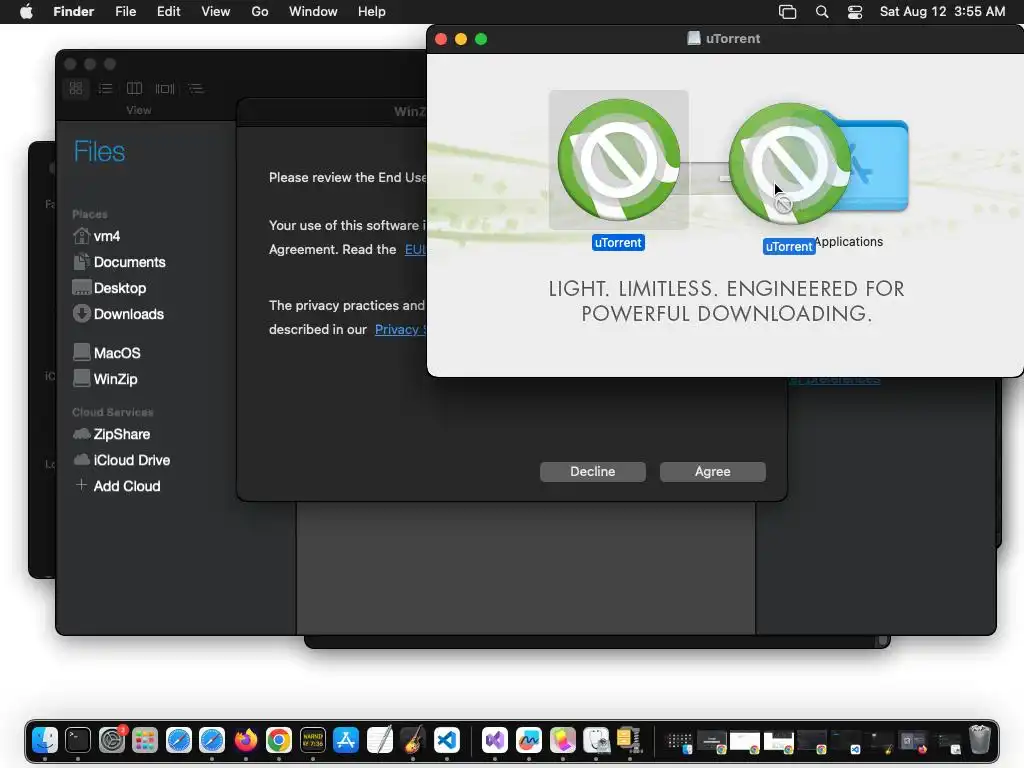Open the Finder menu
Image resolution: width=1024 pixels, height=768 pixels.
pos(73,12)
